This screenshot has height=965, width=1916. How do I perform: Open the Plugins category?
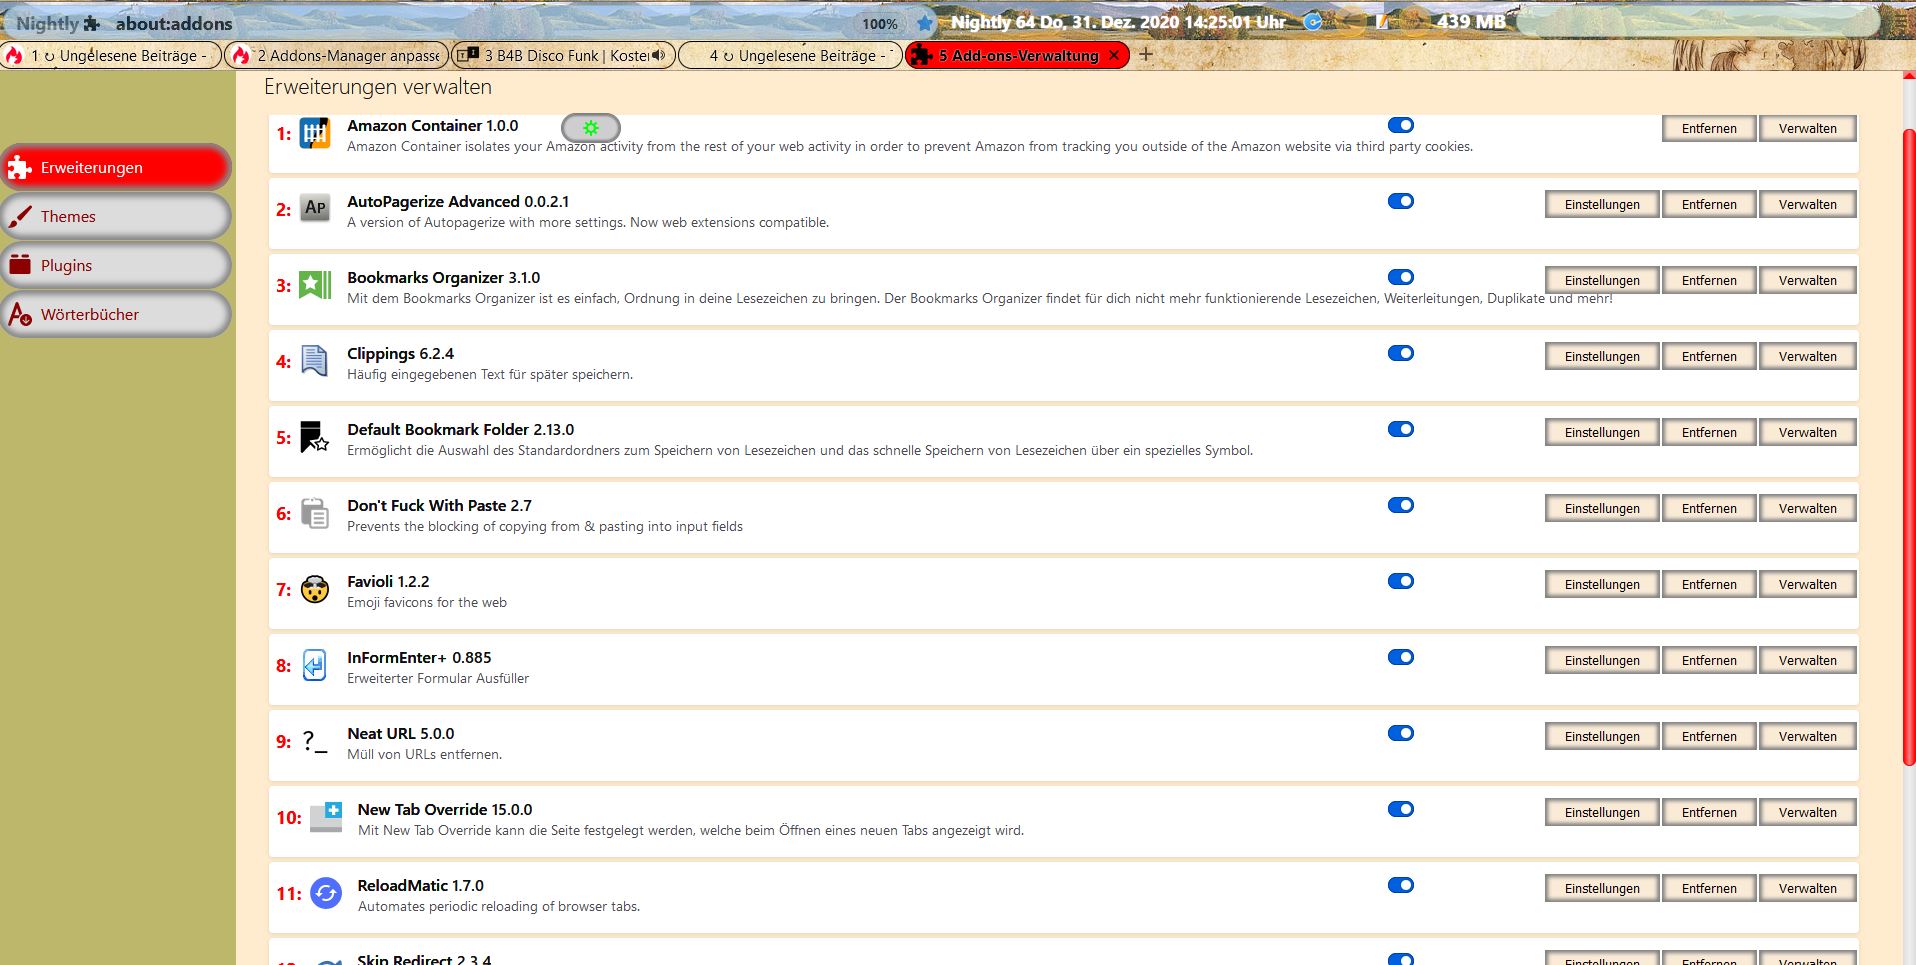click(x=116, y=265)
